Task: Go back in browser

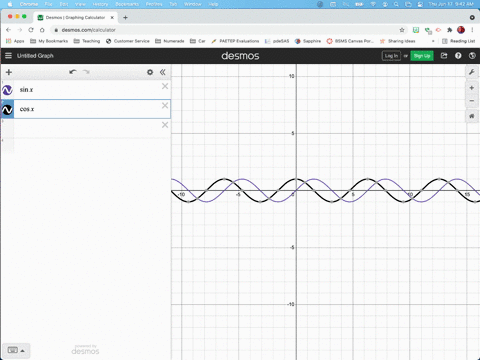Action: [8, 30]
